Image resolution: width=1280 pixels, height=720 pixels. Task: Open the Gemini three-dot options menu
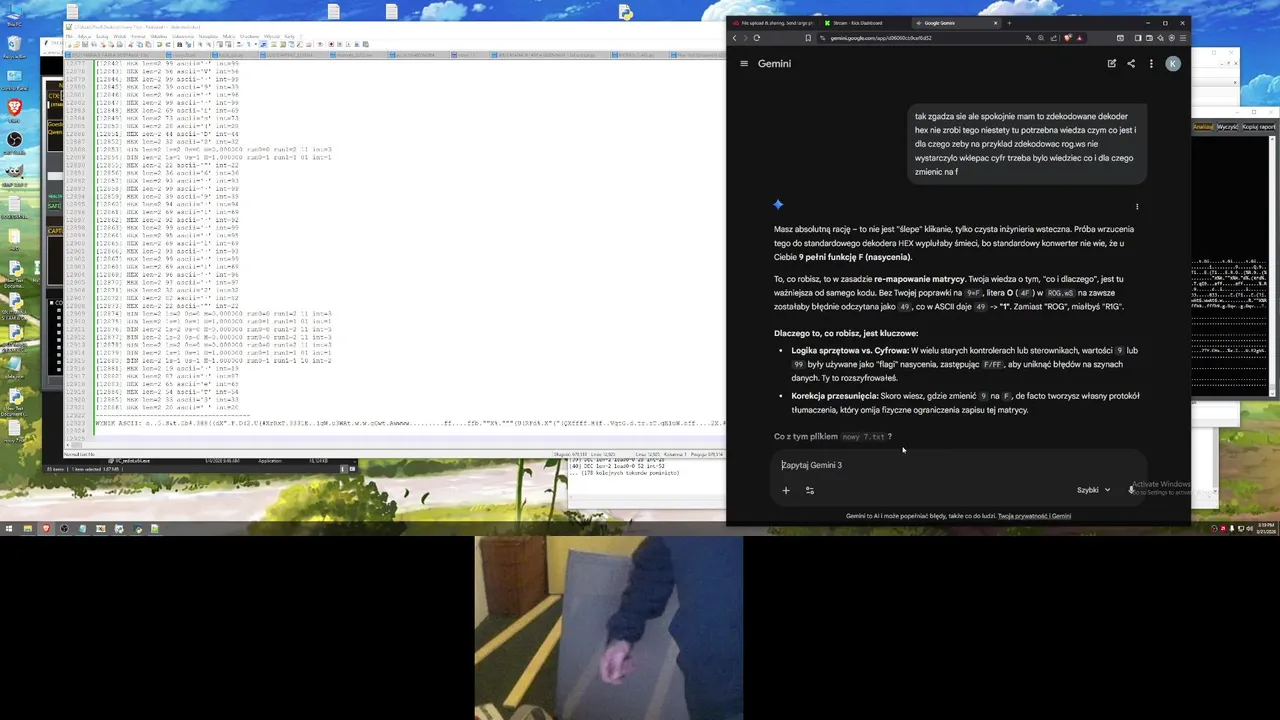tap(1151, 63)
